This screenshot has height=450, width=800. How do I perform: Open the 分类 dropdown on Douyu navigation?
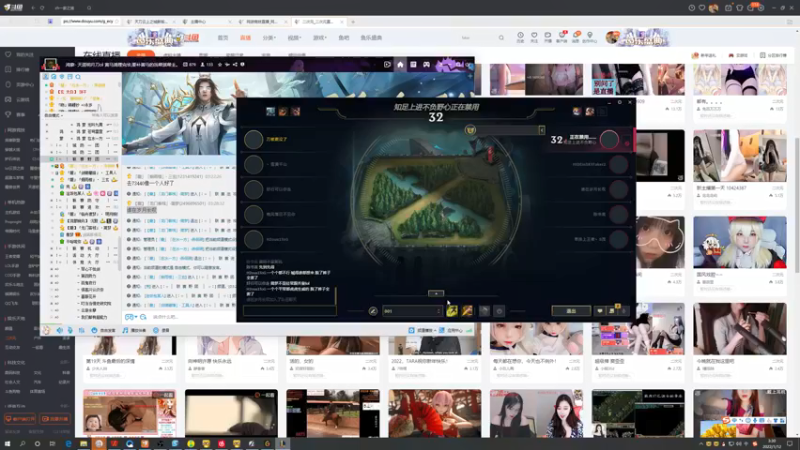point(269,38)
